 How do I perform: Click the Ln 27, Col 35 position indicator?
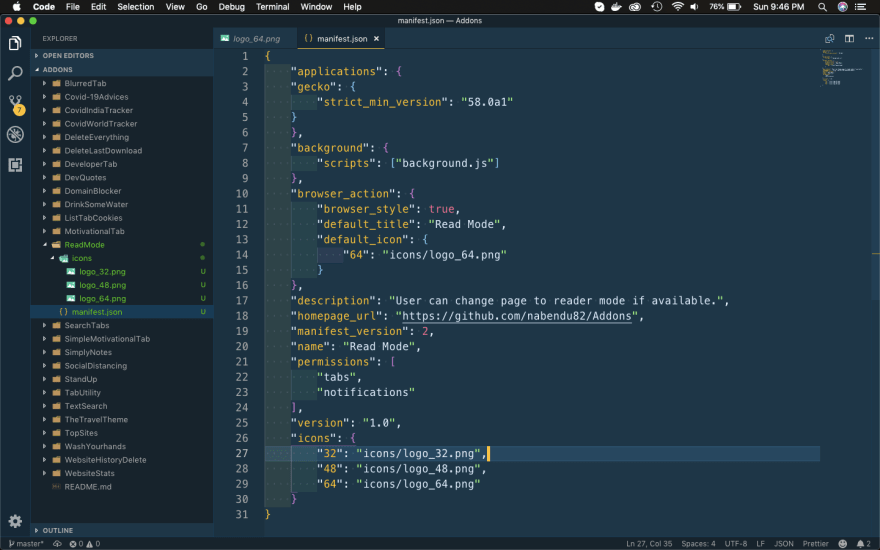tap(649, 543)
